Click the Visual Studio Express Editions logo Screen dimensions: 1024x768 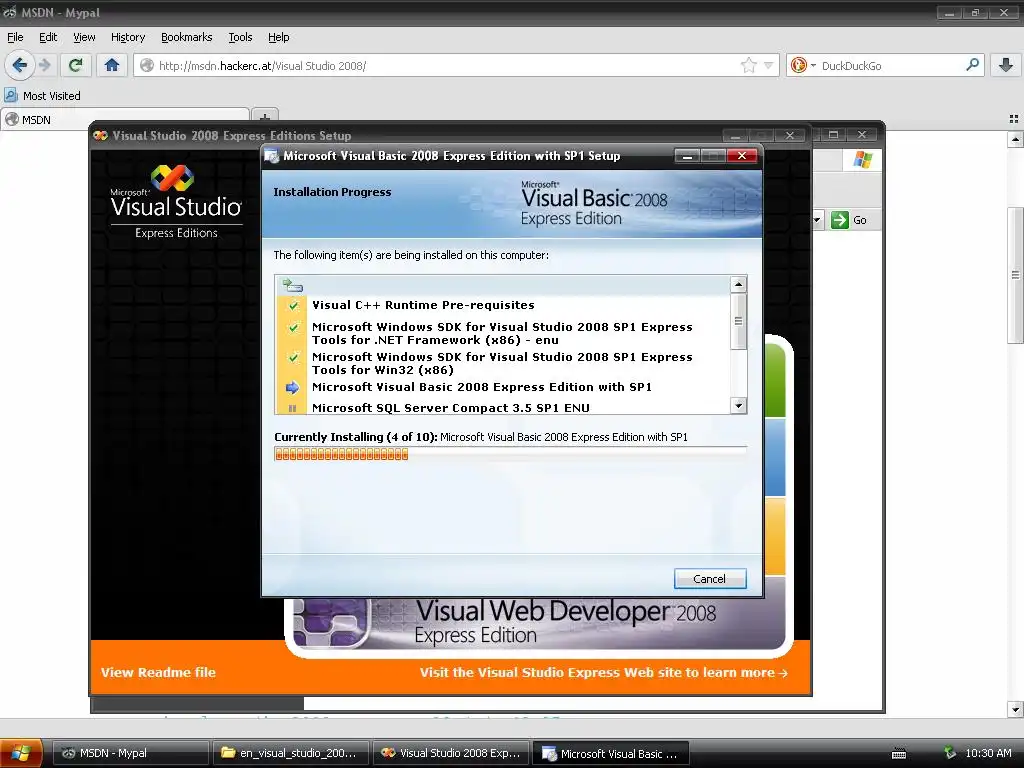click(x=176, y=202)
